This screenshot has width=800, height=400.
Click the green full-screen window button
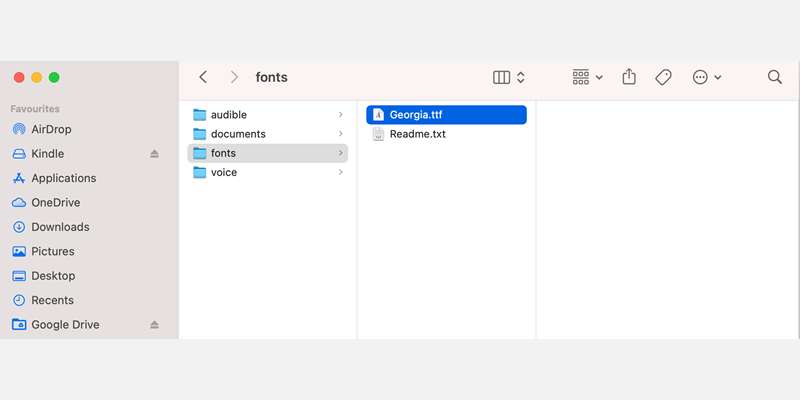tap(54, 77)
